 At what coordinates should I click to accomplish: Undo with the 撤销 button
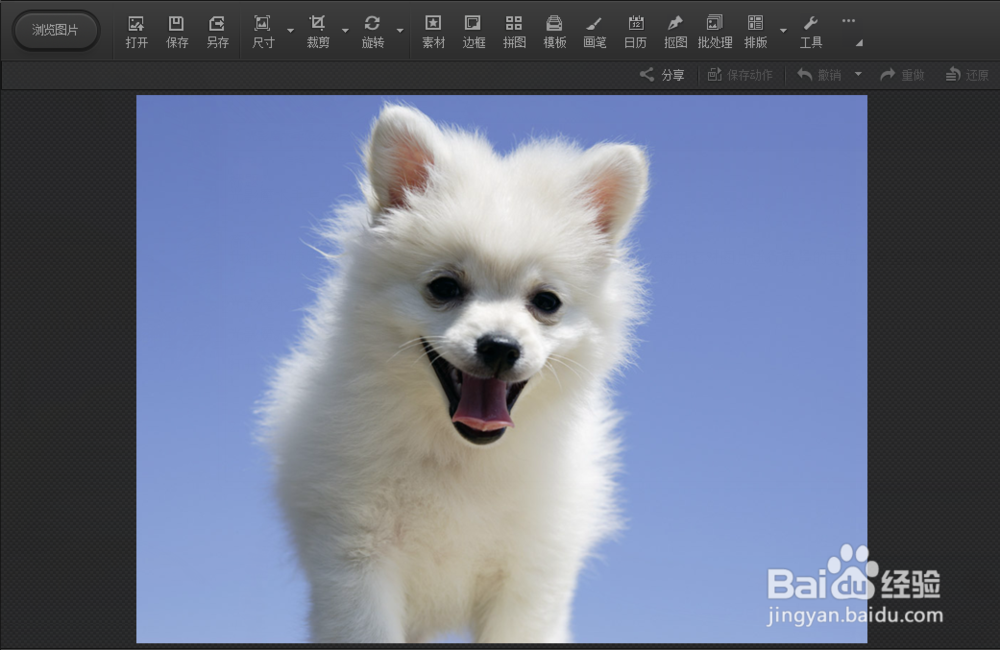pyautogui.click(x=820, y=75)
